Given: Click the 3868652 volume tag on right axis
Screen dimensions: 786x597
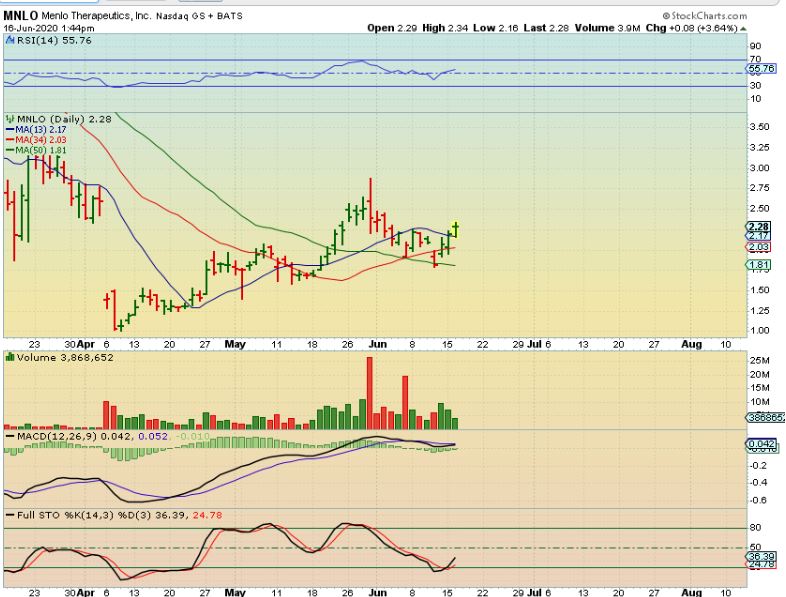Looking at the screenshot, I should coord(765,417).
